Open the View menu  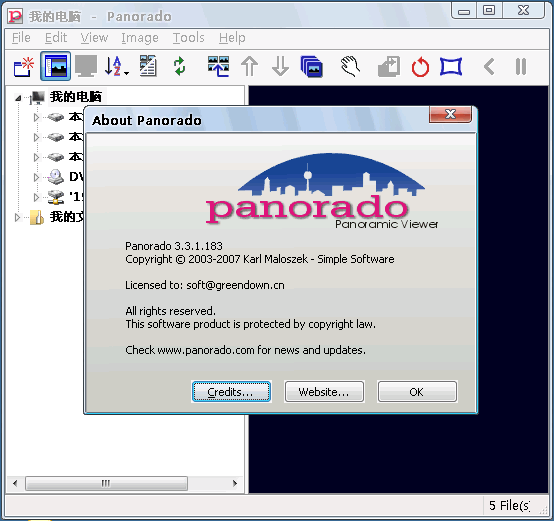[x=94, y=38]
